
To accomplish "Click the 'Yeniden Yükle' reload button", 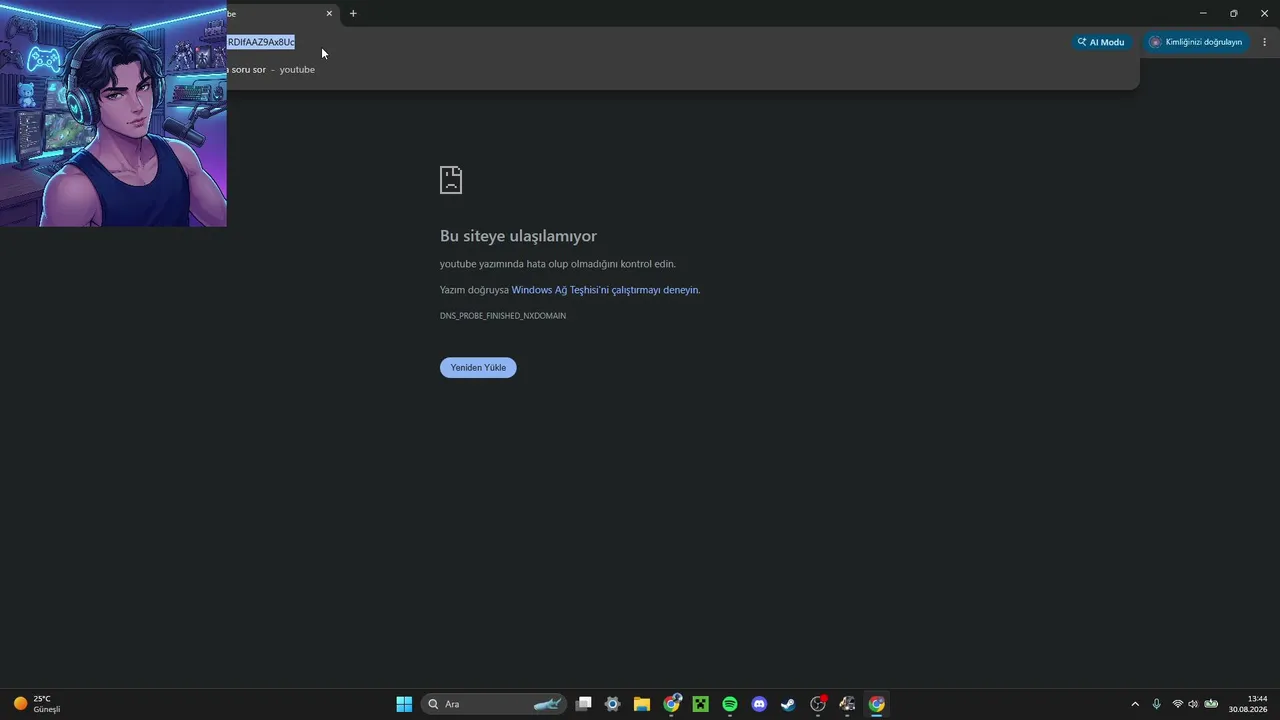I will 478,368.
